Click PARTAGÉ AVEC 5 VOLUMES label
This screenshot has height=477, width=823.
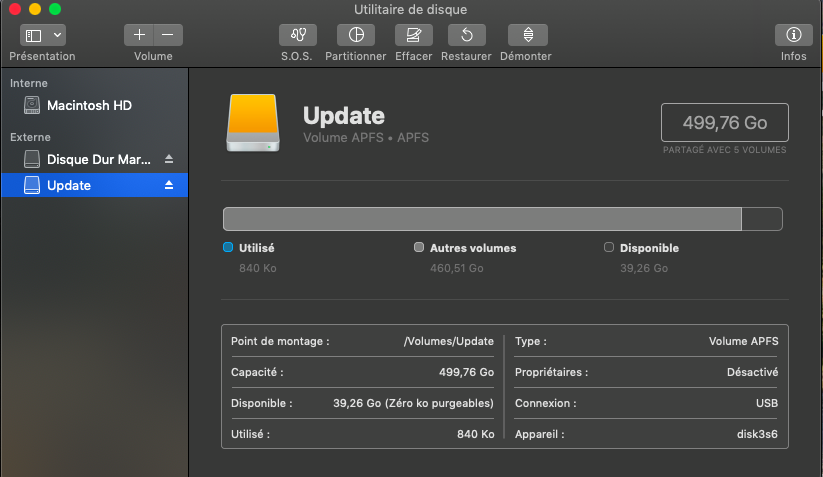click(x=725, y=150)
